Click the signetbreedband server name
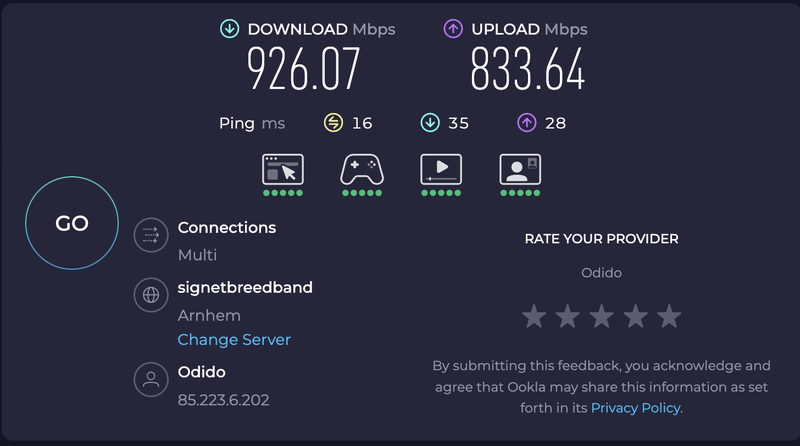This screenshot has width=800, height=446. click(x=245, y=288)
